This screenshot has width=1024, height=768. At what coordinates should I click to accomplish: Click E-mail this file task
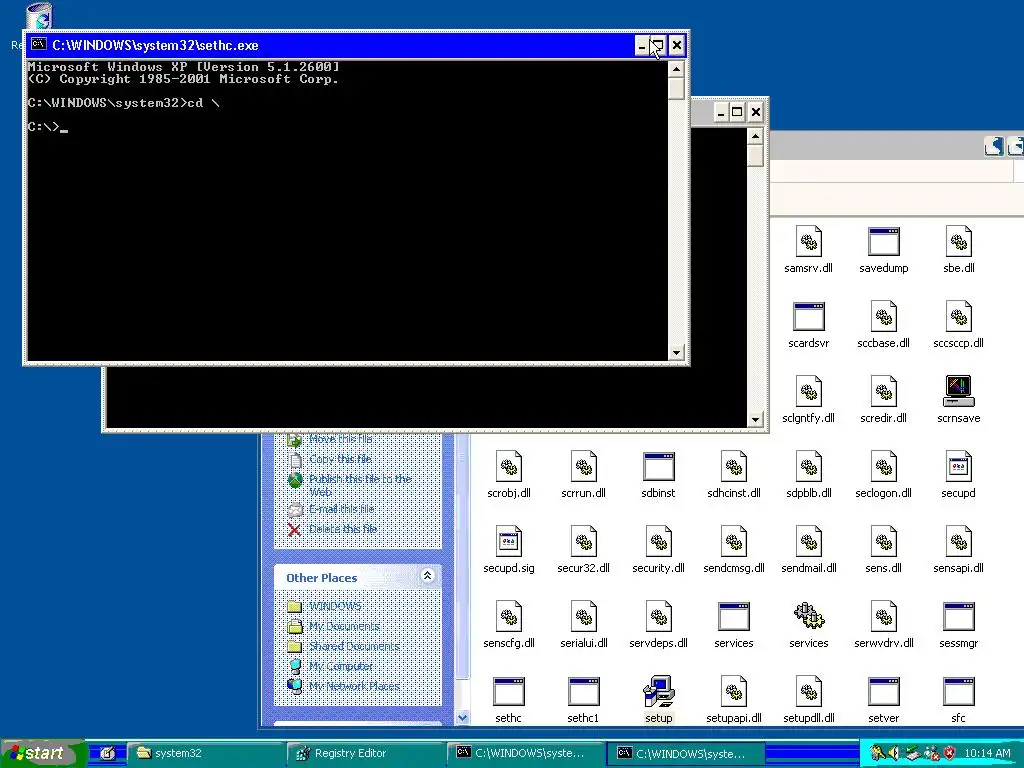(x=342, y=509)
